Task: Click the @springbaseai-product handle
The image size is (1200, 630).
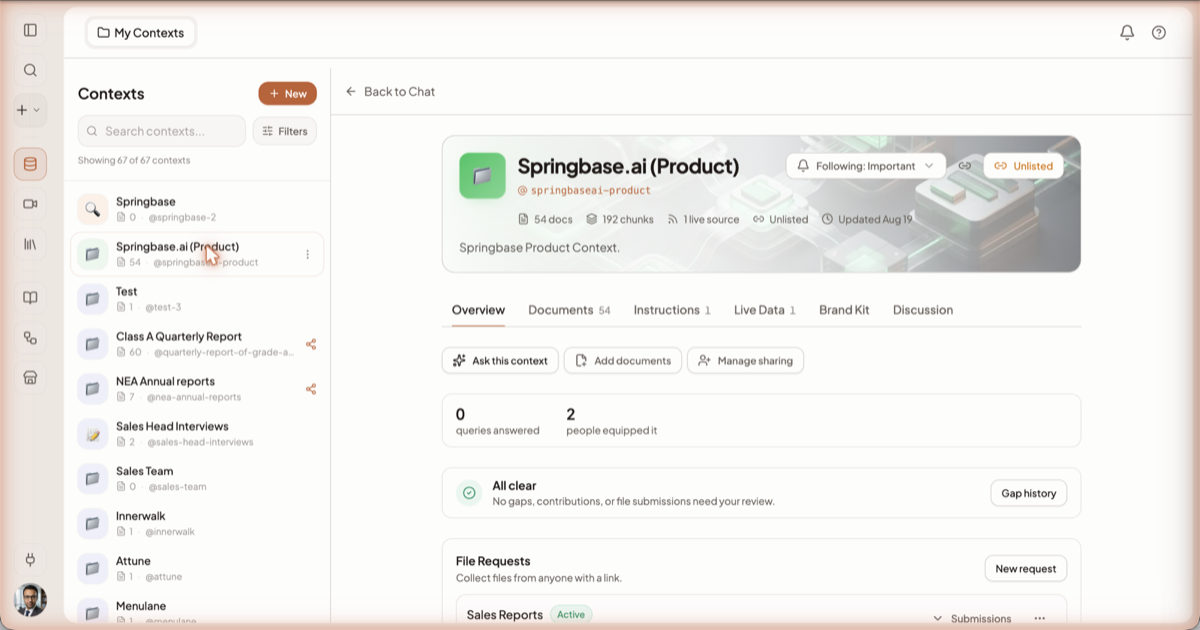Action: click(584, 190)
